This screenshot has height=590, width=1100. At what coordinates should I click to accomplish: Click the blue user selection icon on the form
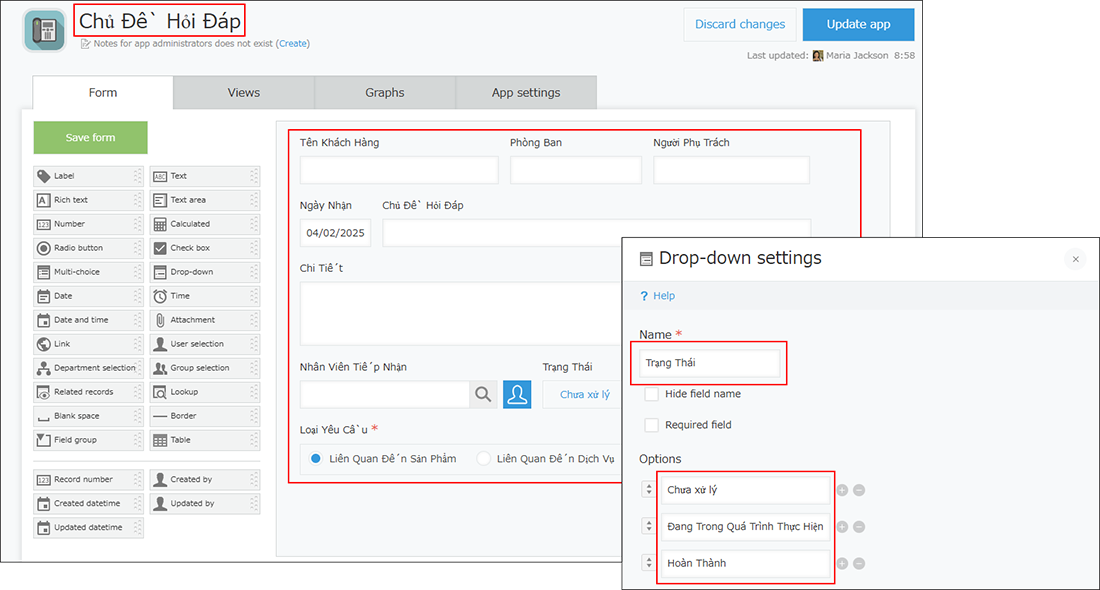[x=517, y=395]
